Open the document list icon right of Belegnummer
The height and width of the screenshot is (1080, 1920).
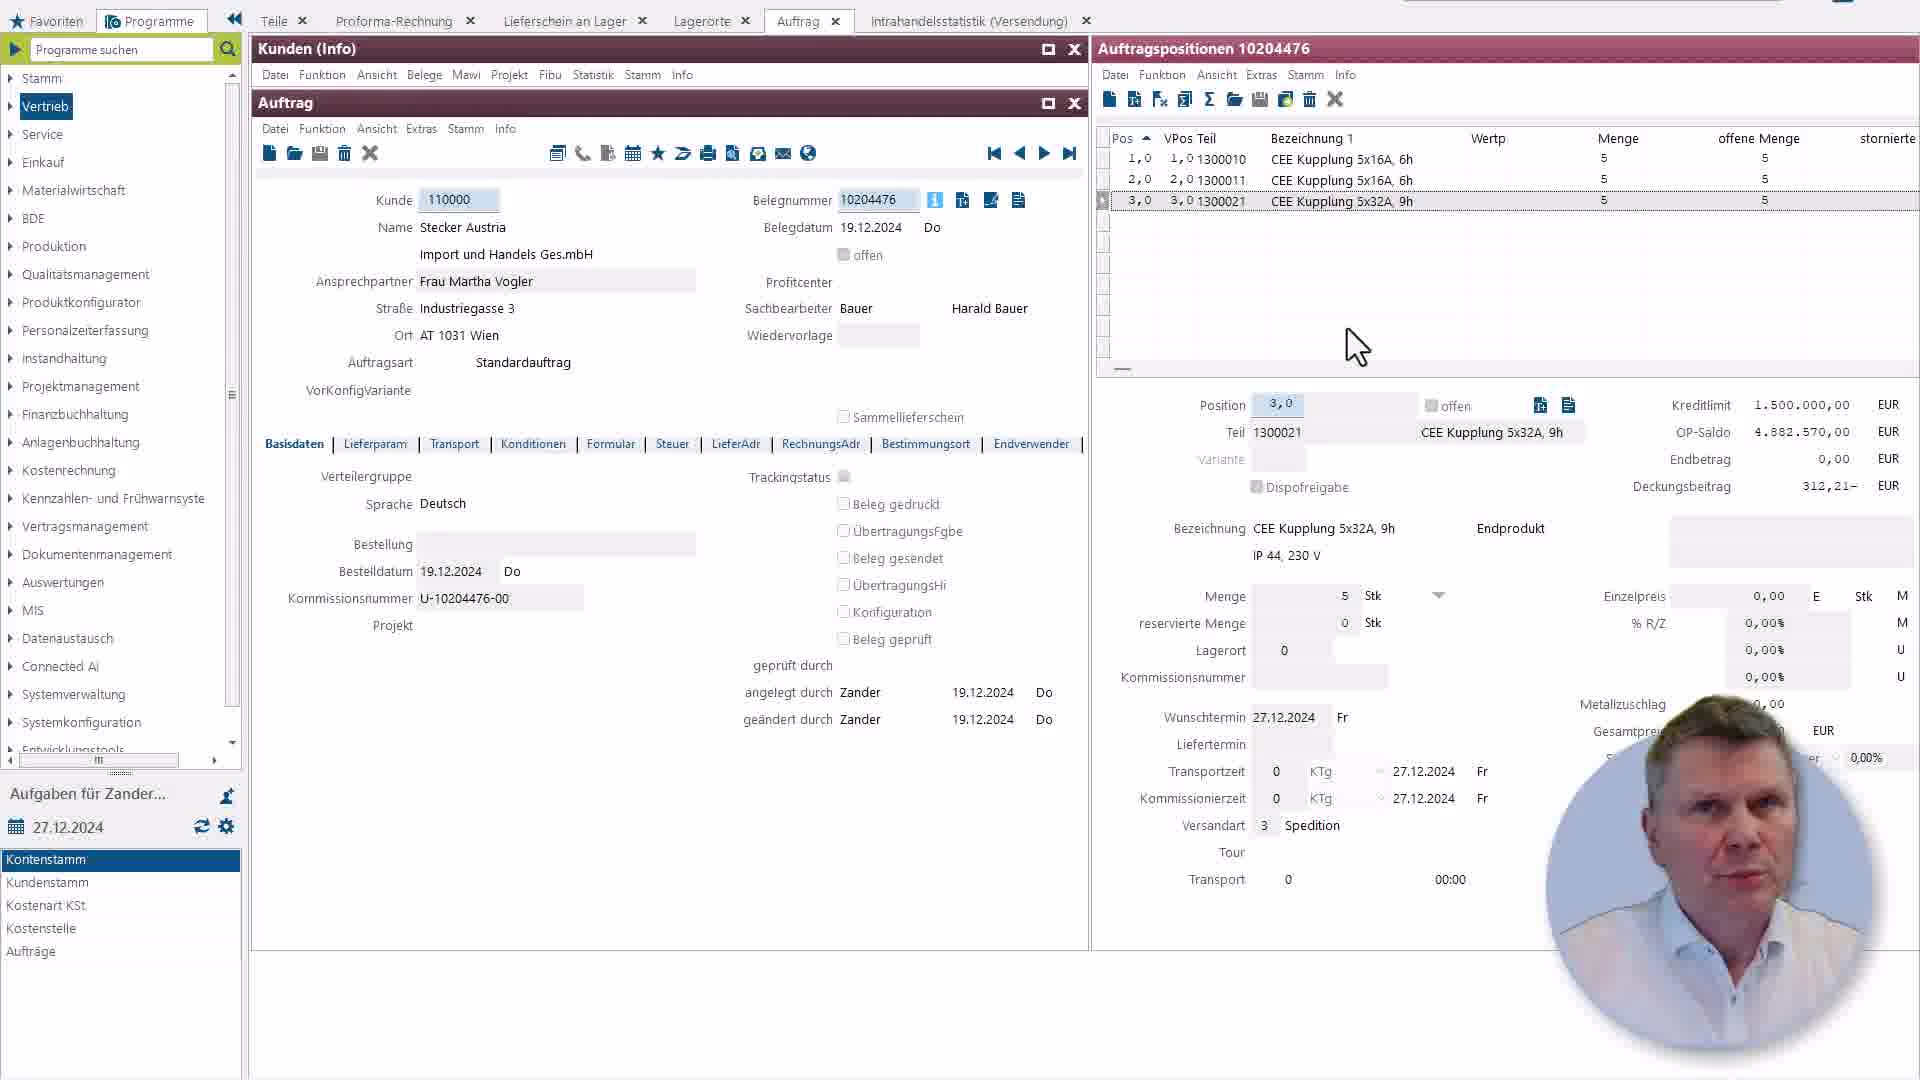pos(1018,200)
